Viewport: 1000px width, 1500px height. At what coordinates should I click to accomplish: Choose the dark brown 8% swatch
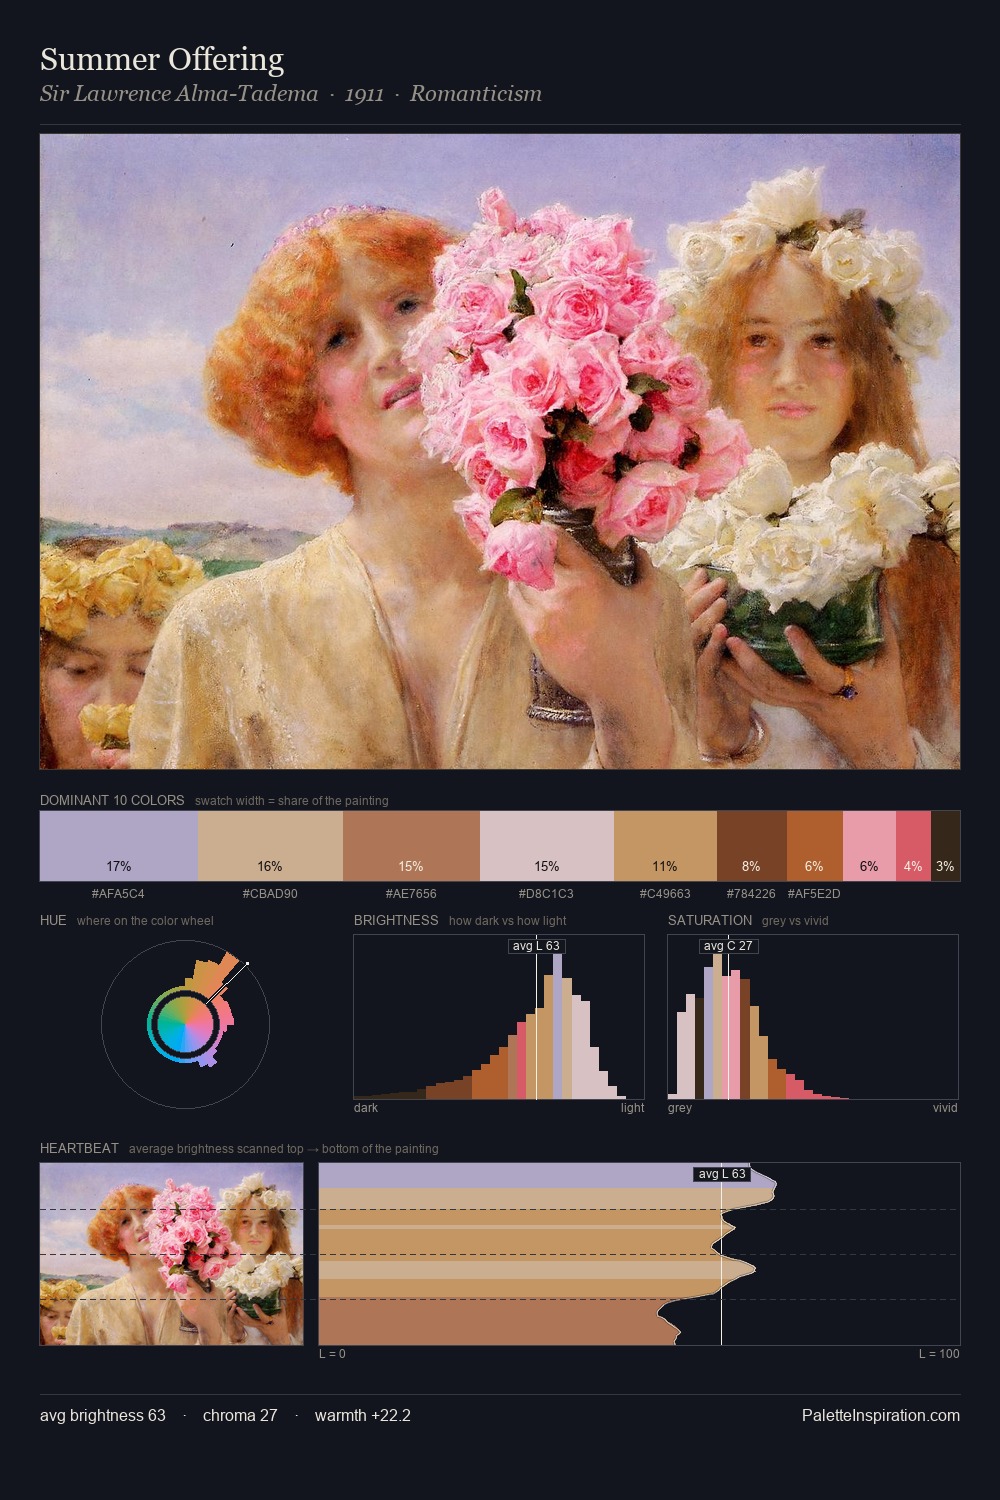(752, 846)
